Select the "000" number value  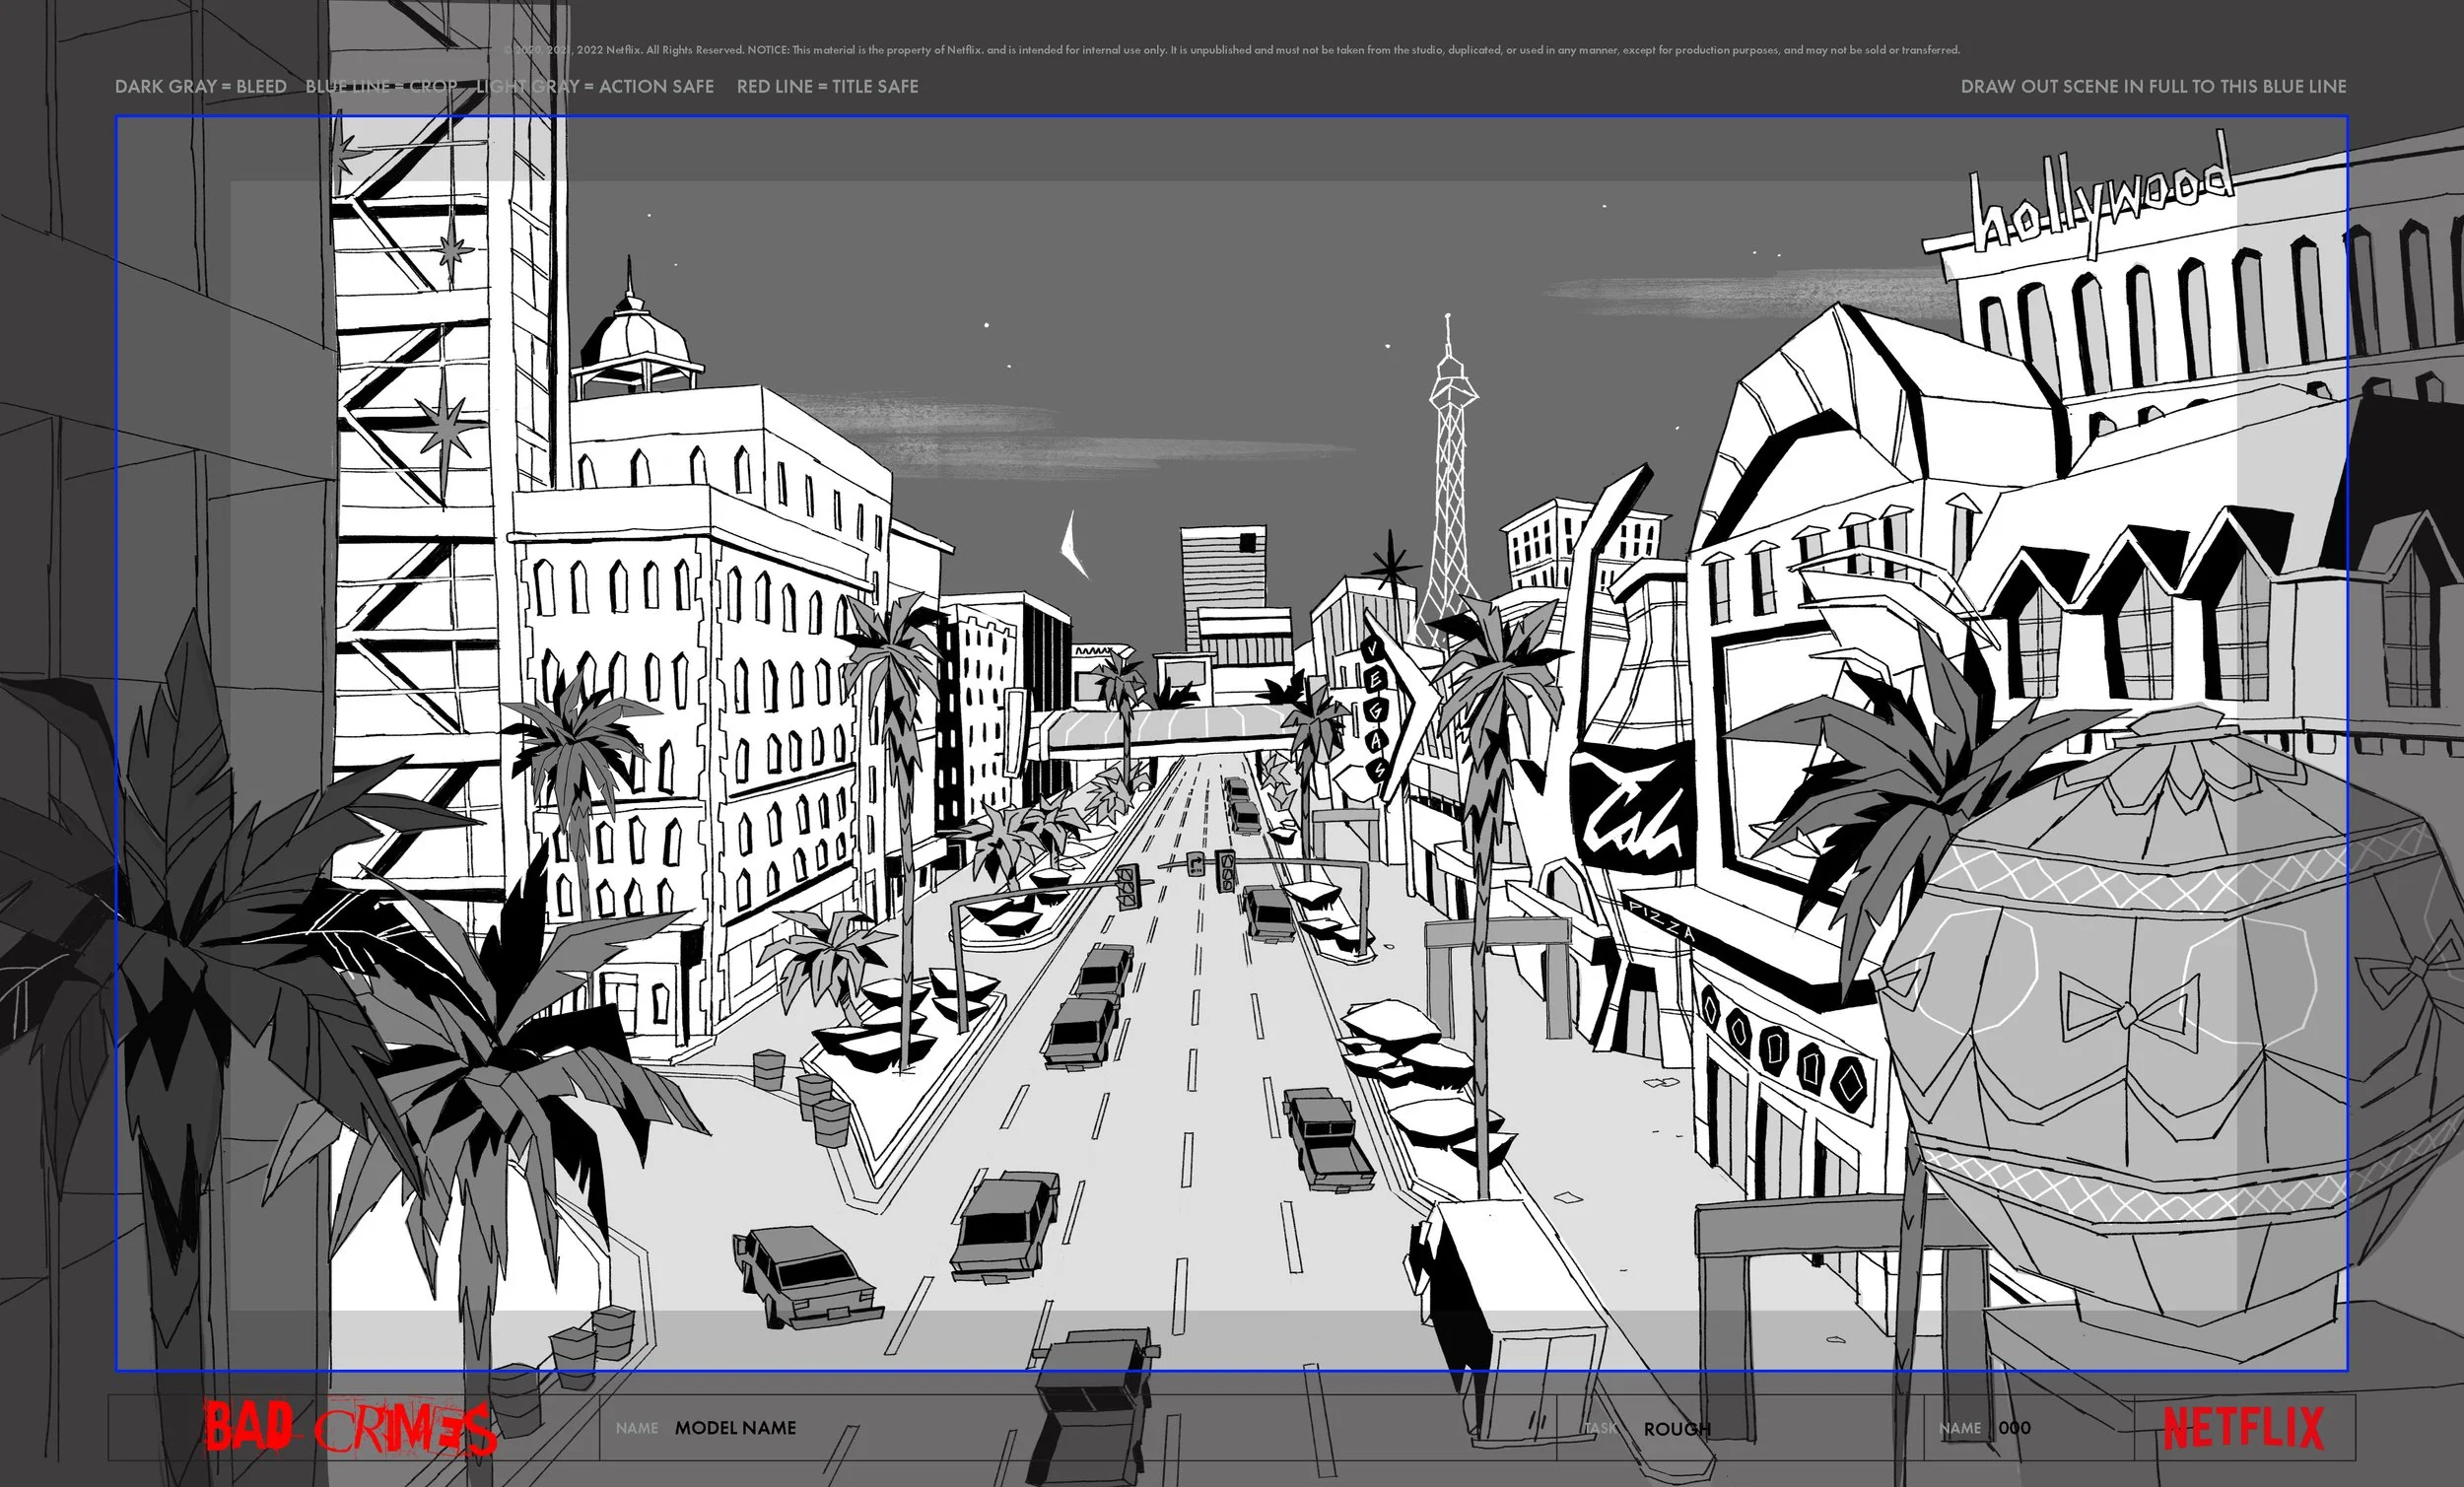2014,1428
